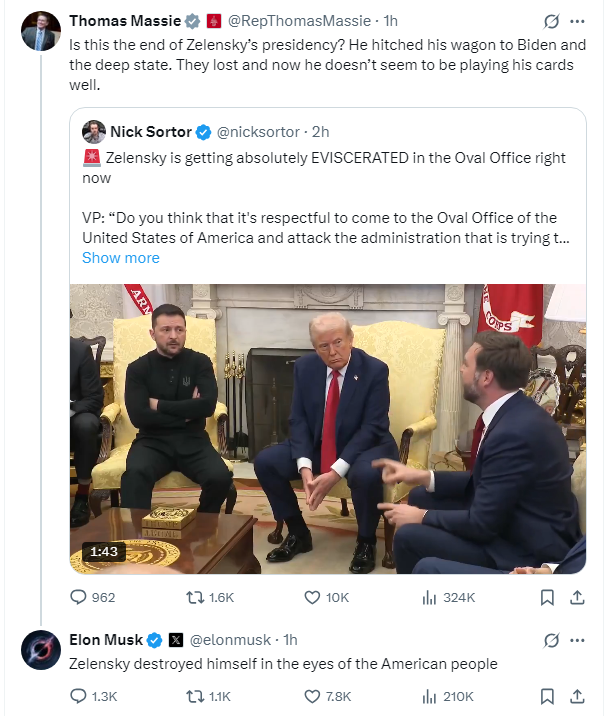Play the 1:43 Oval Office video

(x=328, y=428)
